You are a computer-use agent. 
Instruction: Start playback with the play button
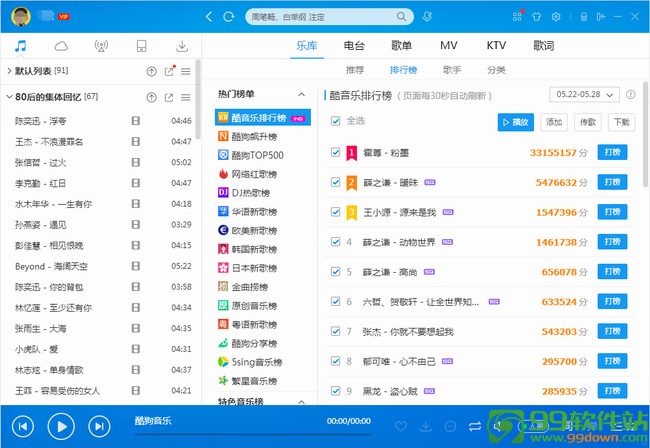click(x=61, y=426)
